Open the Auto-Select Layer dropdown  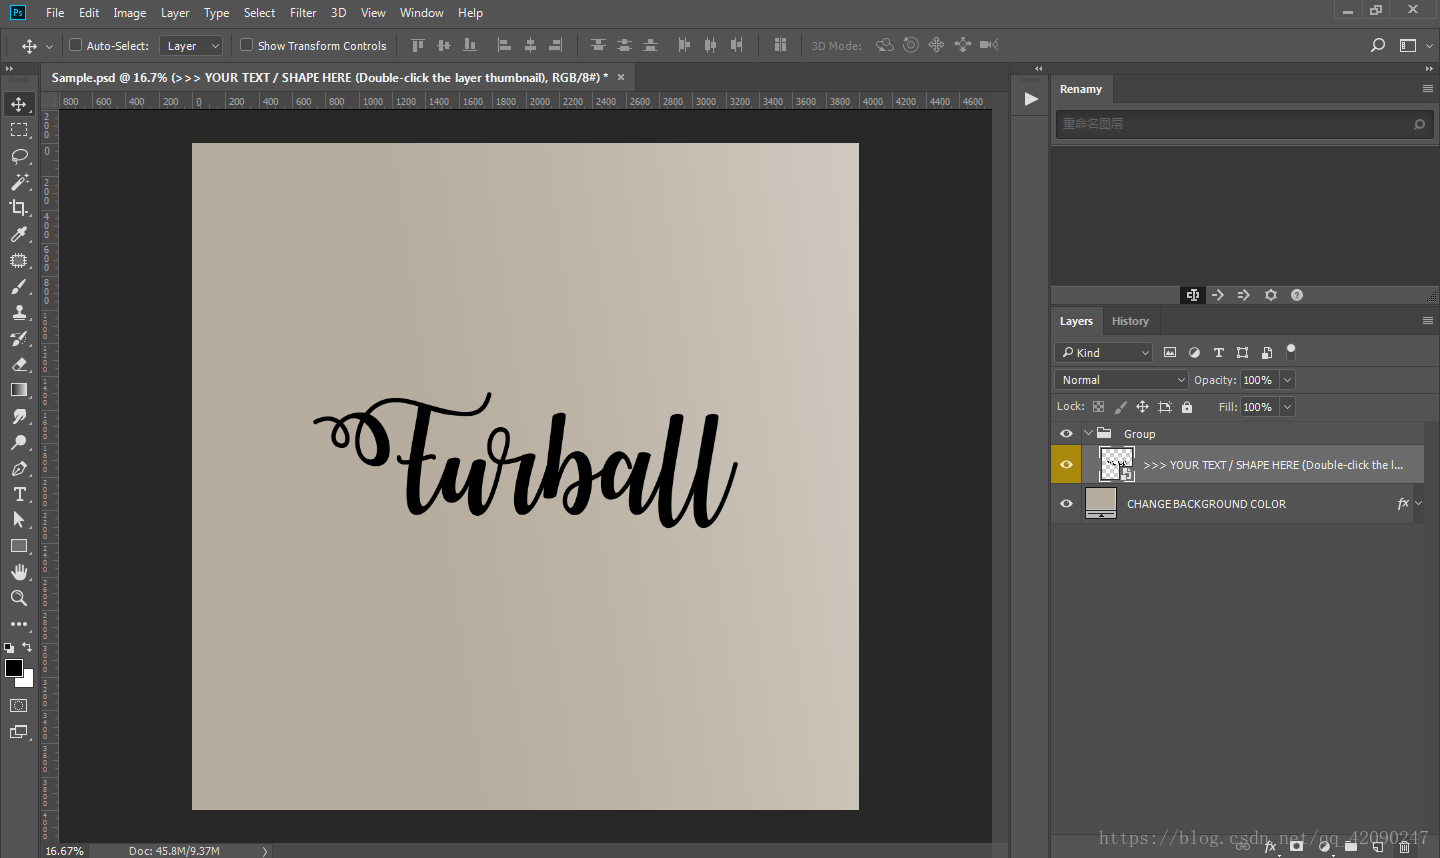(190, 46)
